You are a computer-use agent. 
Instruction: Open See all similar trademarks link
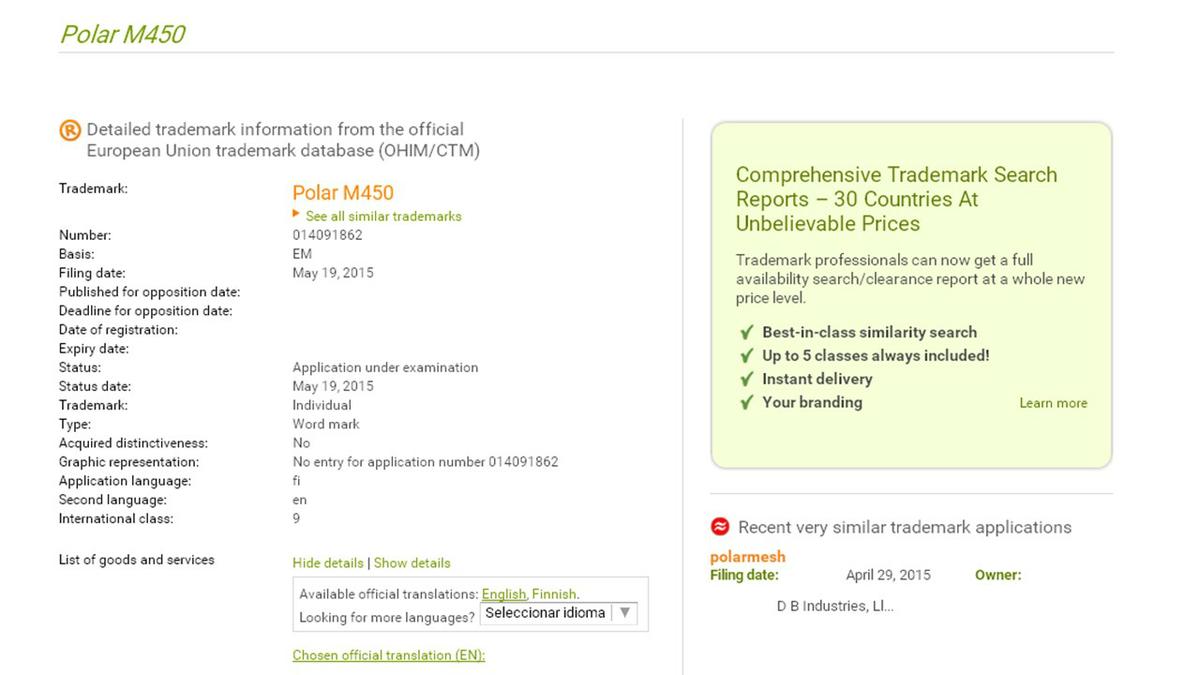click(x=383, y=216)
